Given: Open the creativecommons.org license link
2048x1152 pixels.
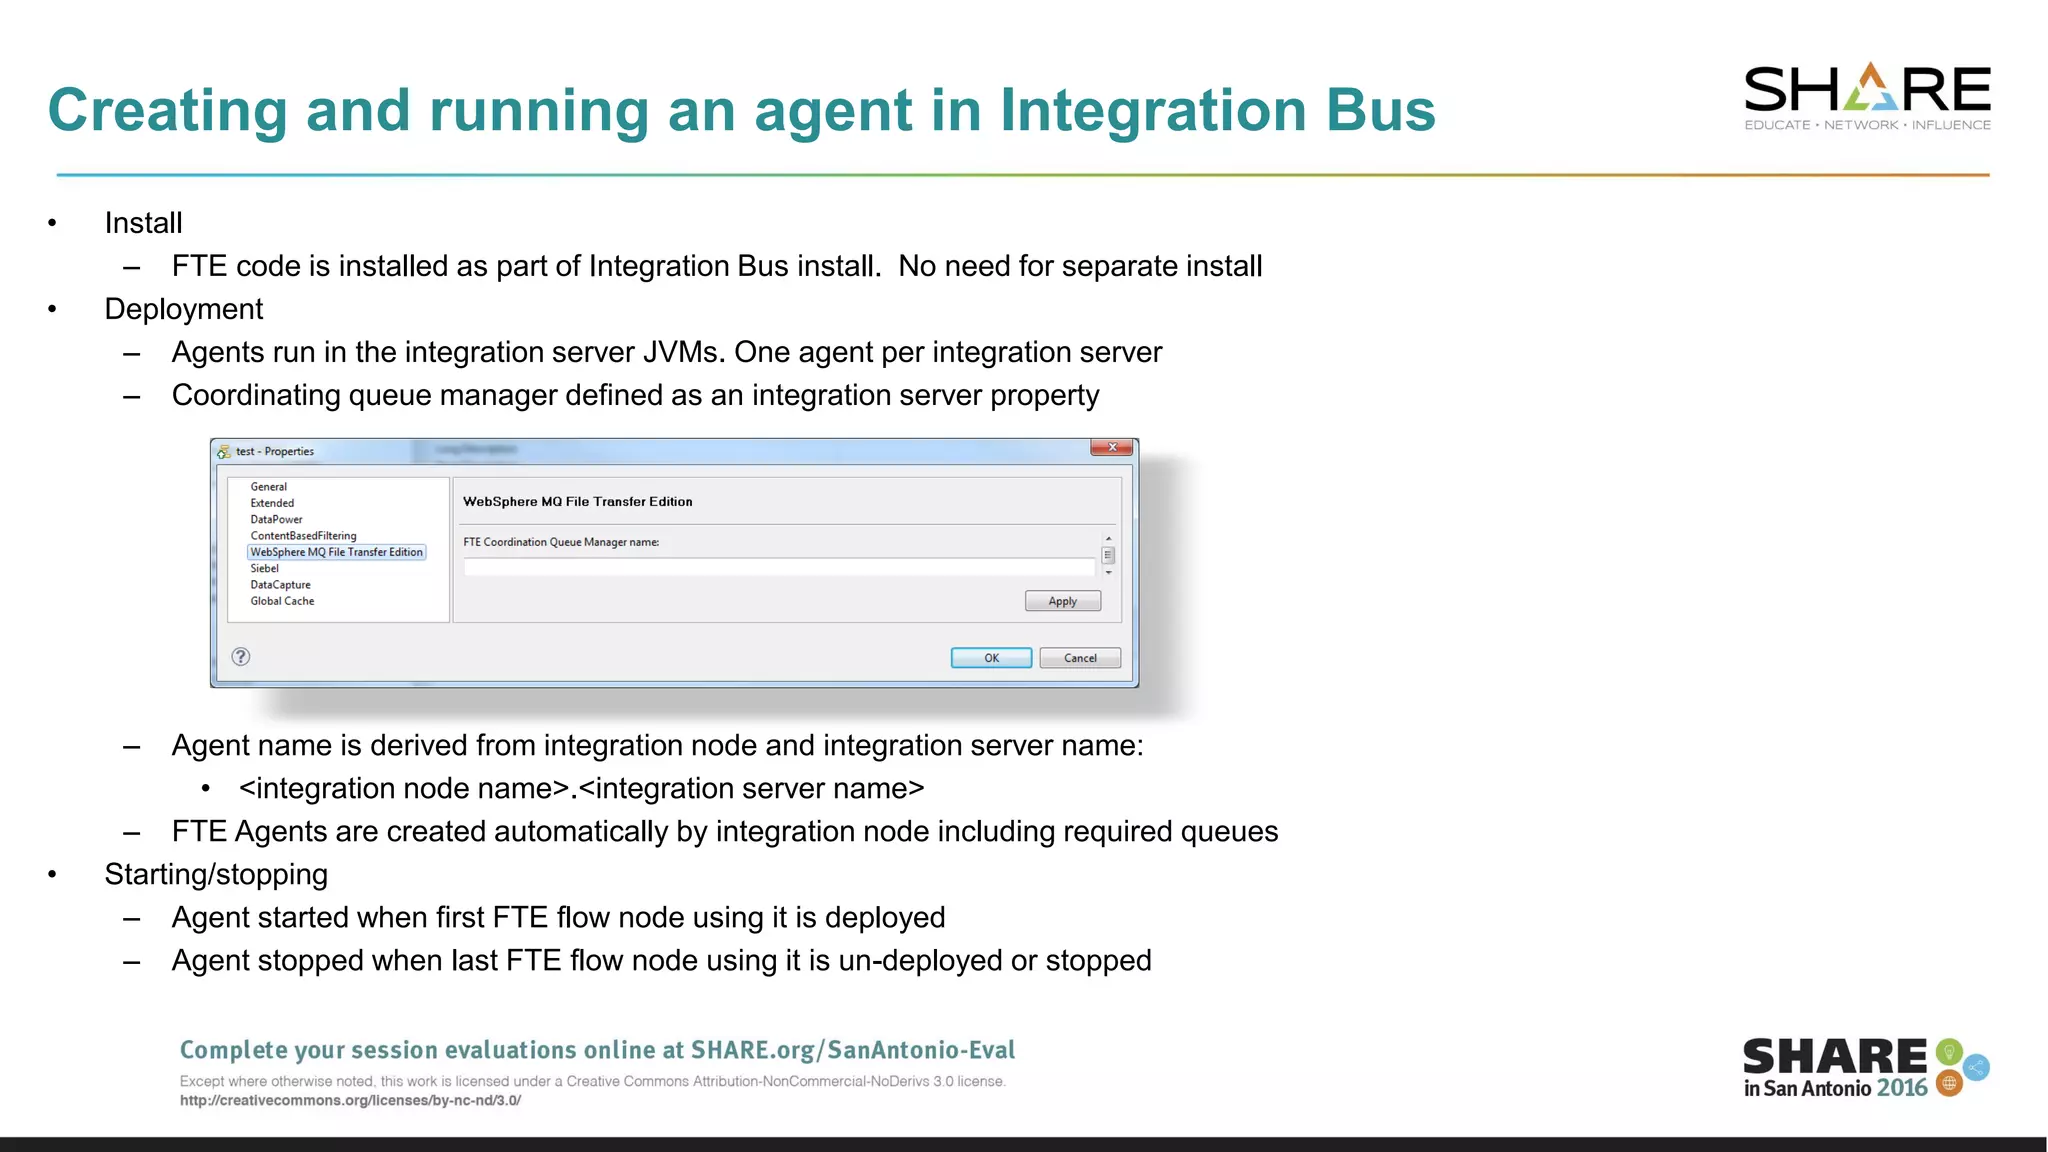Looking at the screenshot, I should tap(350, 1100).
